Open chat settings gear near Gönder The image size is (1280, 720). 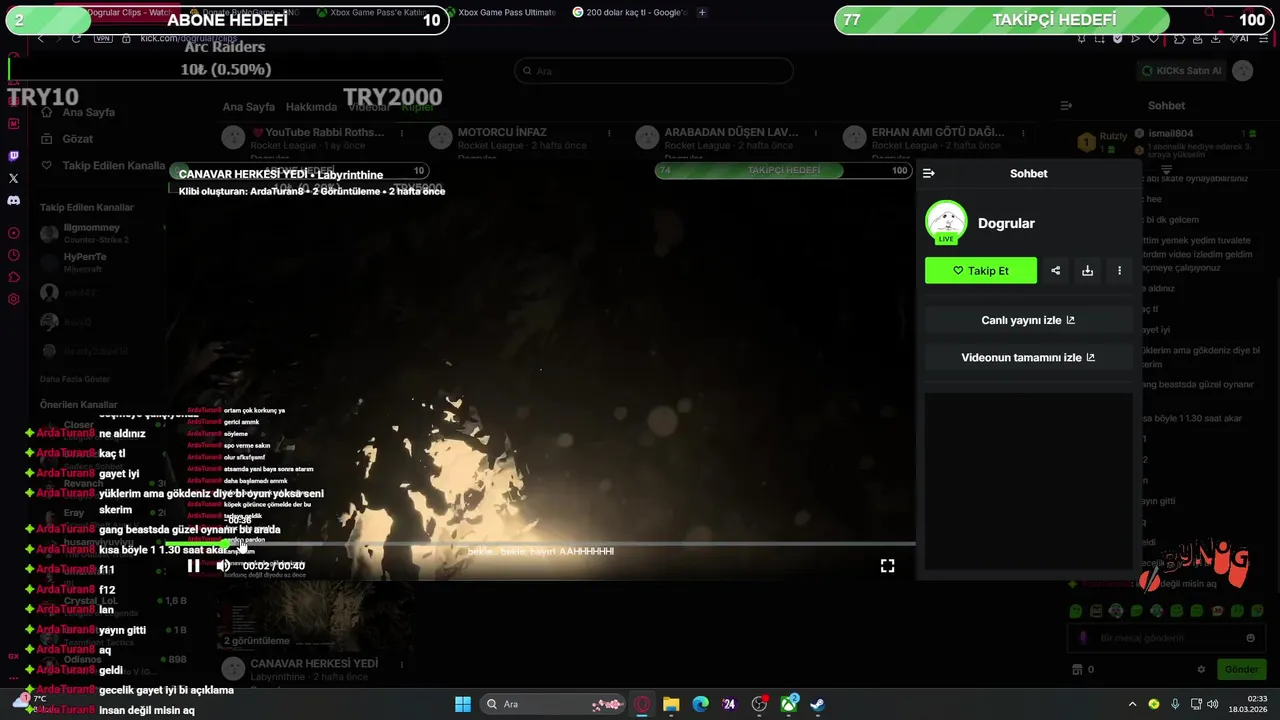click(1201, 669)
